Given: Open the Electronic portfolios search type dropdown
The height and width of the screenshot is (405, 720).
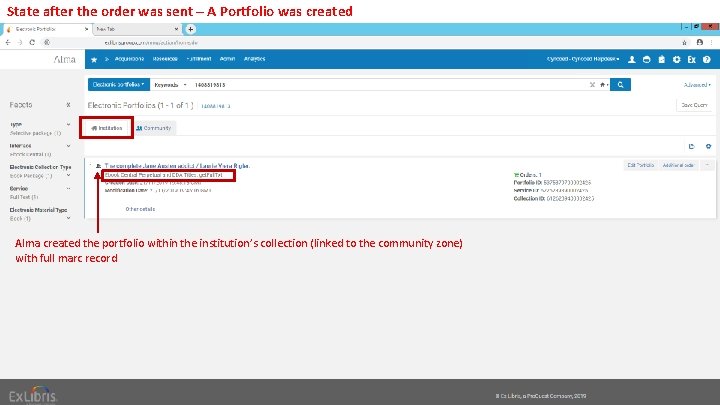Looking at the screenshot, I should (x=118, y=84).
